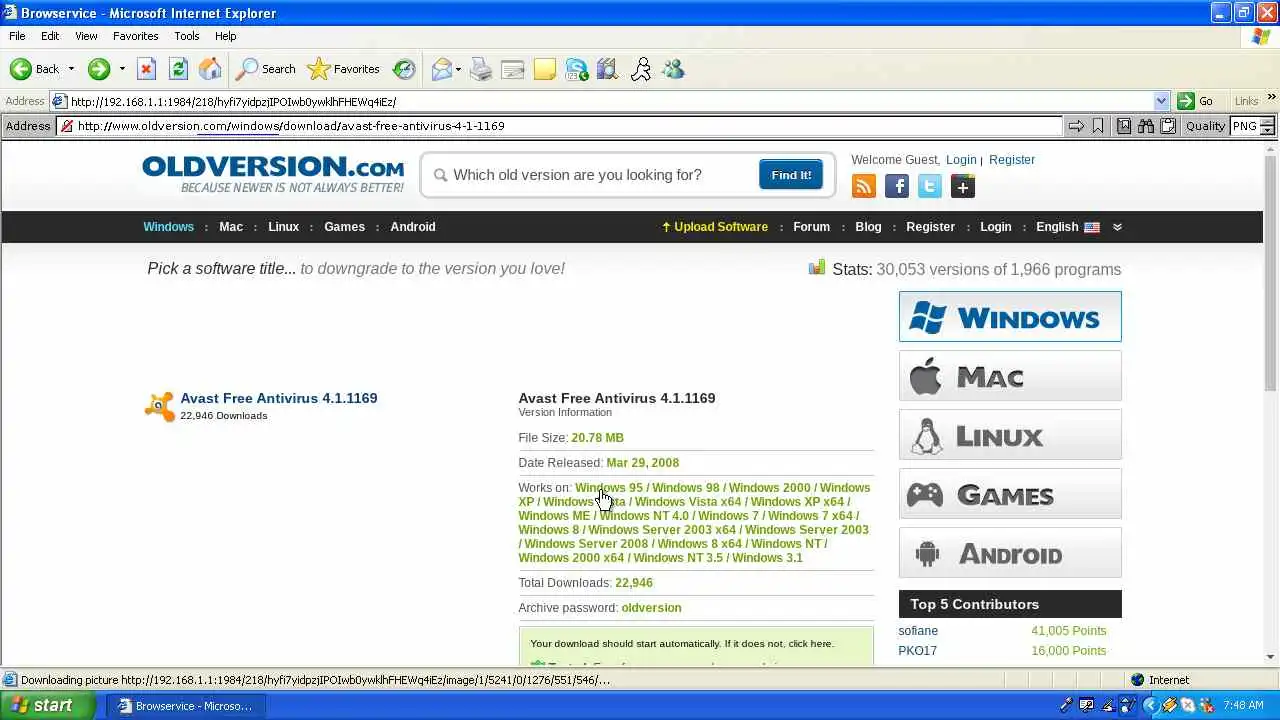Click the Find It! button
Screen dimensions: 1280x720
point(791,175)
